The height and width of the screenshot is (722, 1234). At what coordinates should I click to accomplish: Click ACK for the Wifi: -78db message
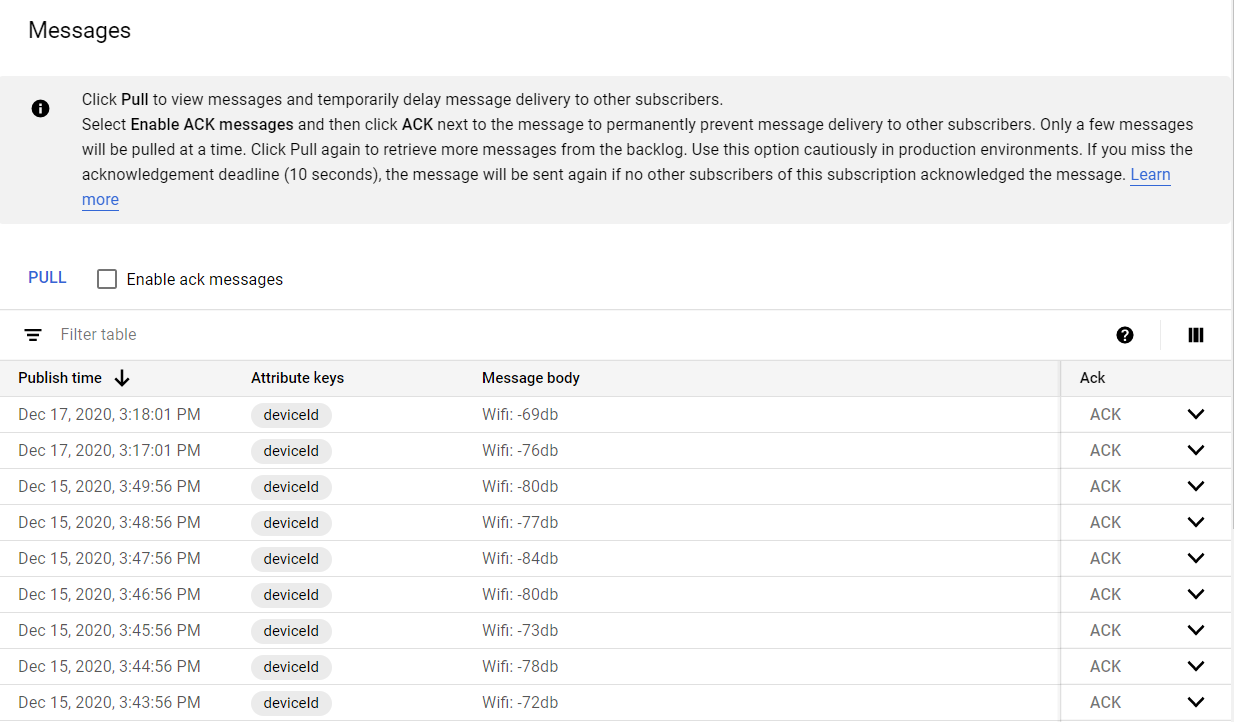pos(1105,667)
